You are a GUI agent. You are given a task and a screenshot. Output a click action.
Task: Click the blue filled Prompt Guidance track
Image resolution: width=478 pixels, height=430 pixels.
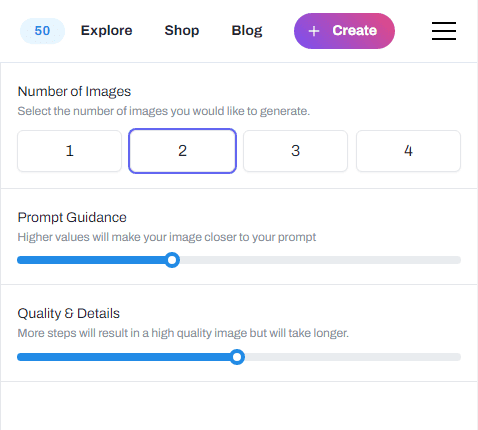91,260
